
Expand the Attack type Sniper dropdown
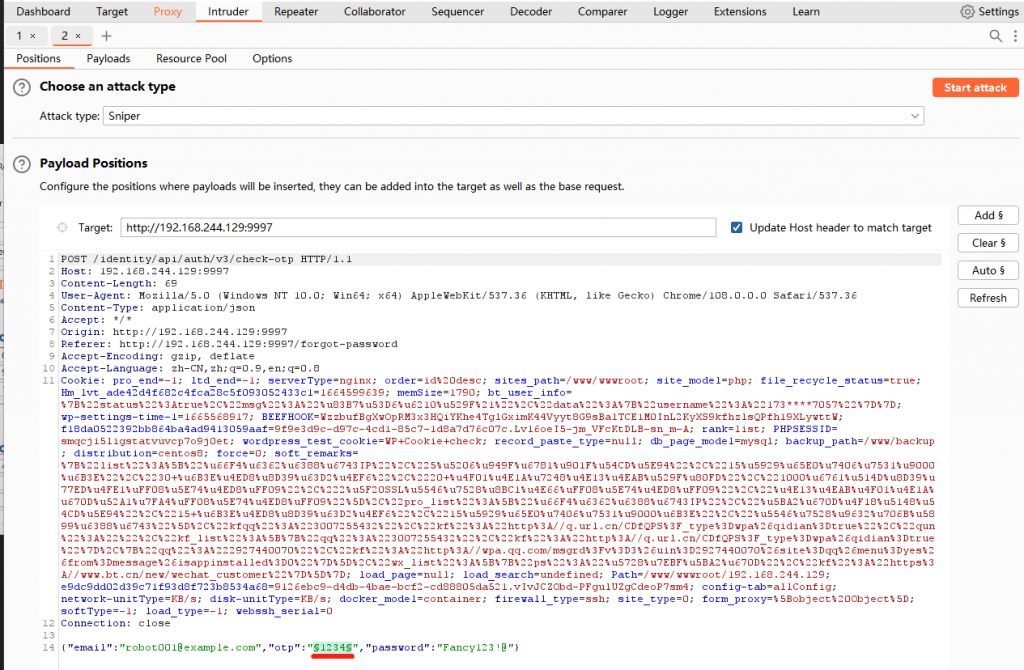[513, 116]
